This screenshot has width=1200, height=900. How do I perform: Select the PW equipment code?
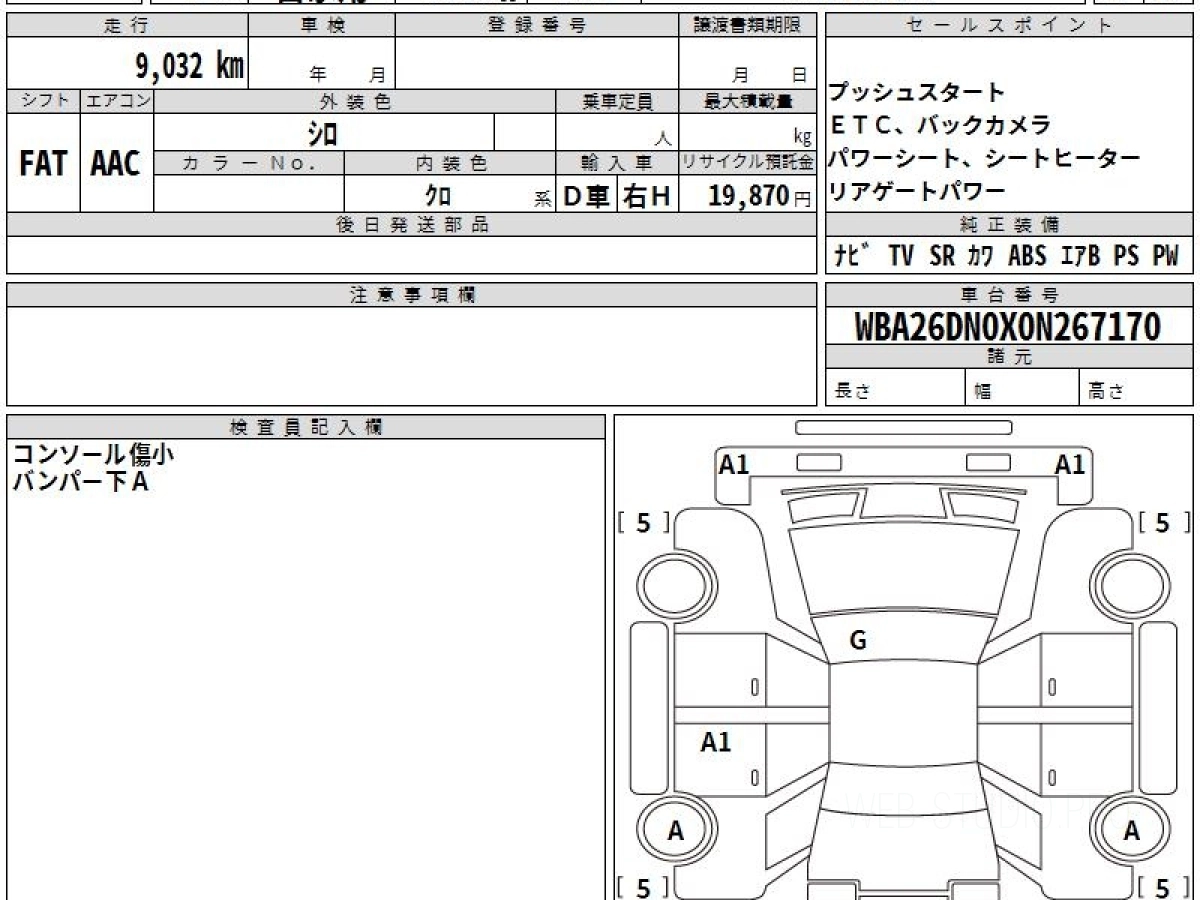[1165, 256]
